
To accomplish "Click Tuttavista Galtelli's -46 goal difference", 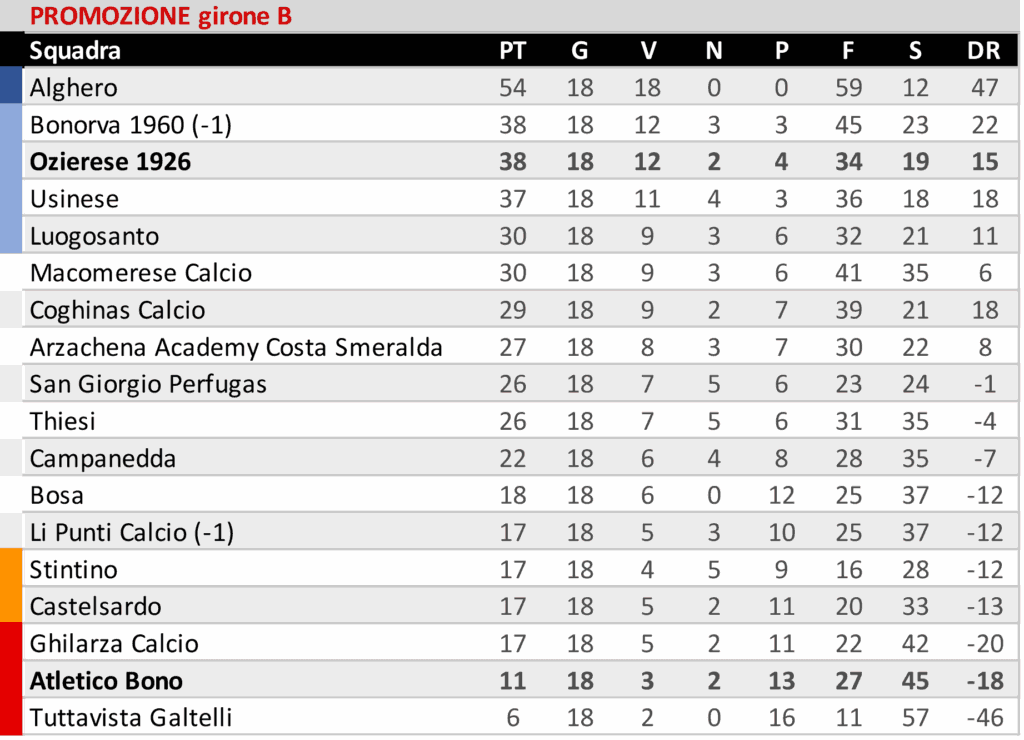I will [x=982, y=718].
